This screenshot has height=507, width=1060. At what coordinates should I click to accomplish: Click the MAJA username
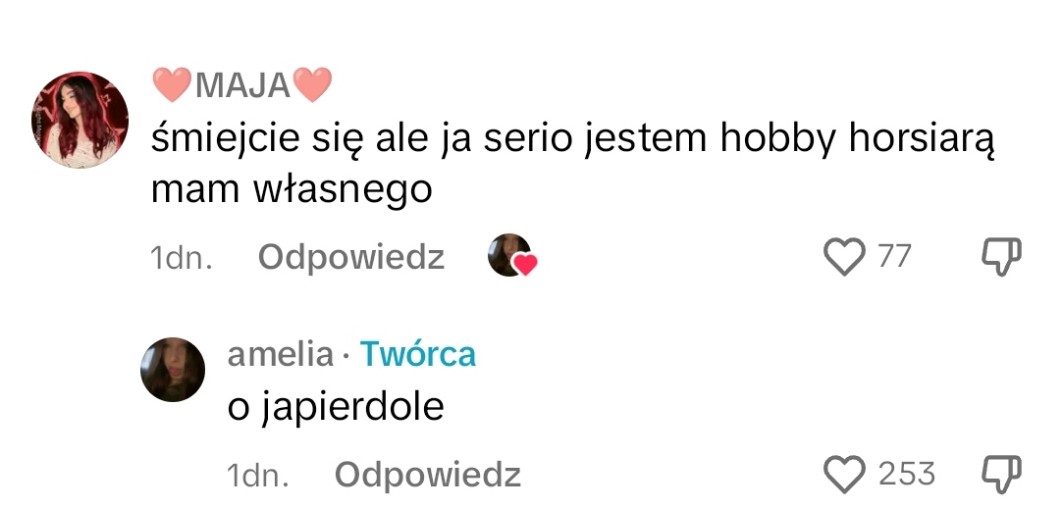pos(243,86)
